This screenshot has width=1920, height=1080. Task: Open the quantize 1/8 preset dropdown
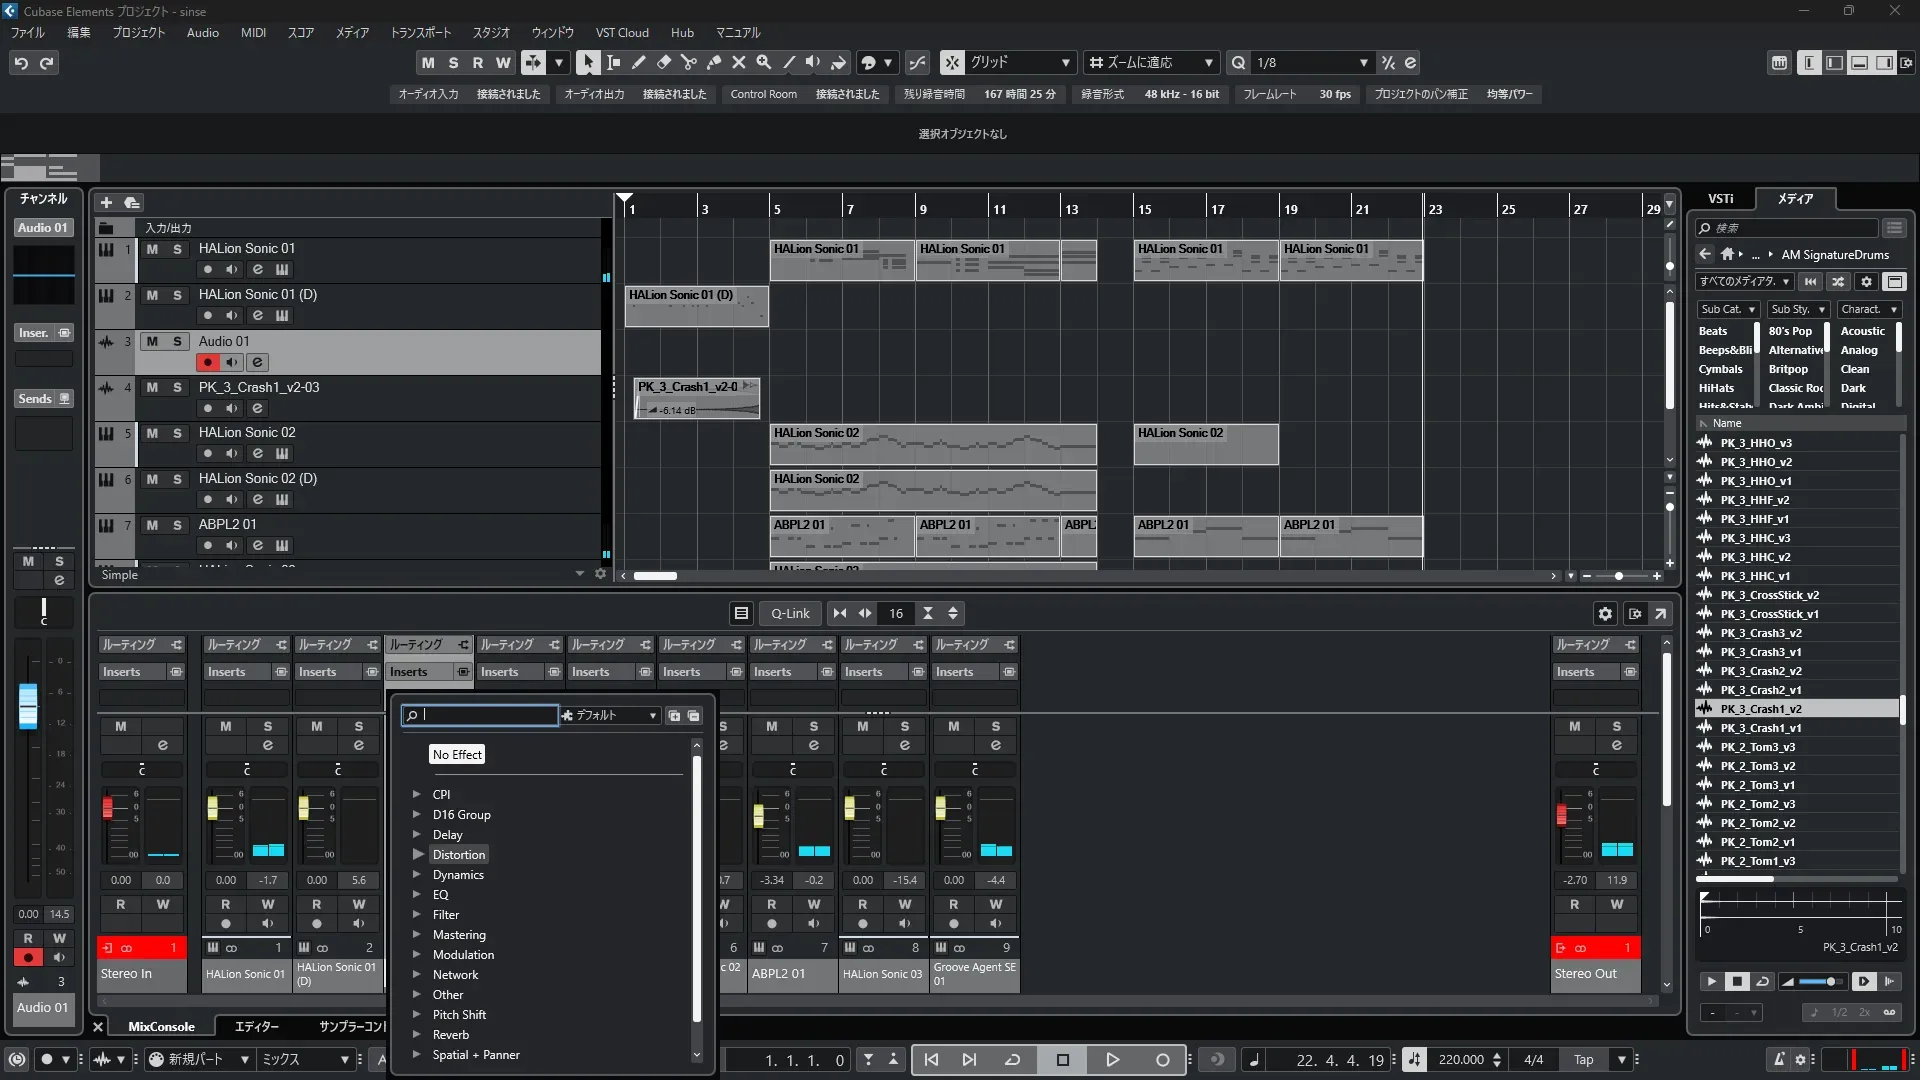1363,62
